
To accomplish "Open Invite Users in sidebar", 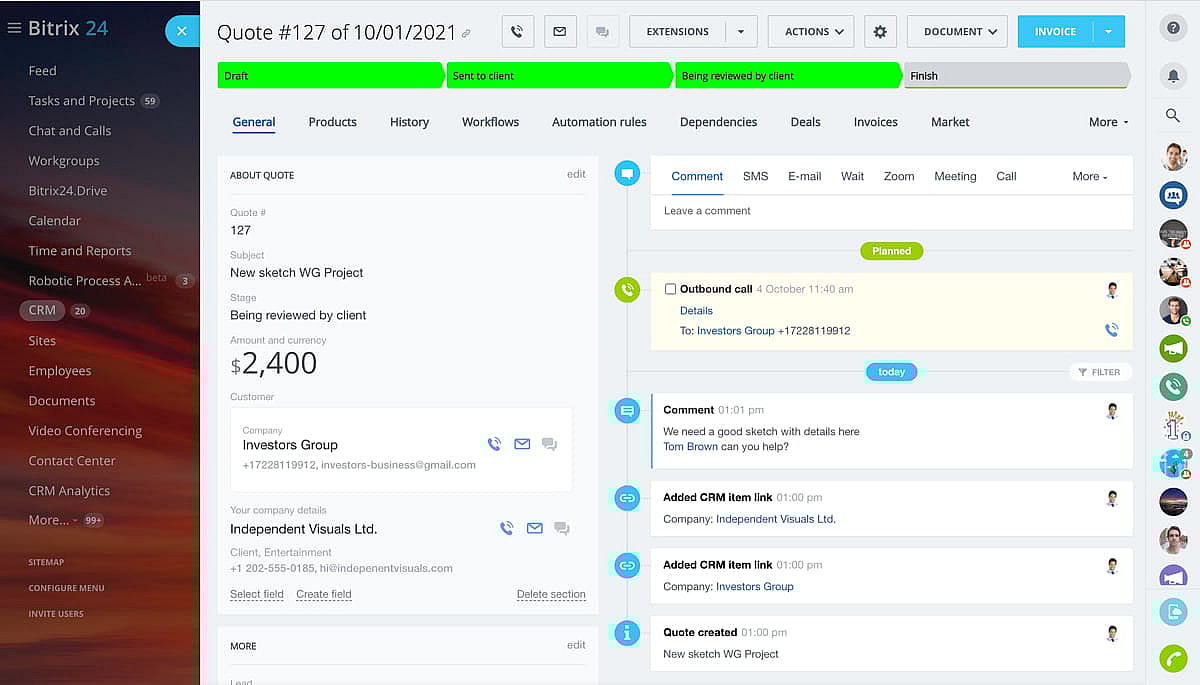I will point(56,614).
